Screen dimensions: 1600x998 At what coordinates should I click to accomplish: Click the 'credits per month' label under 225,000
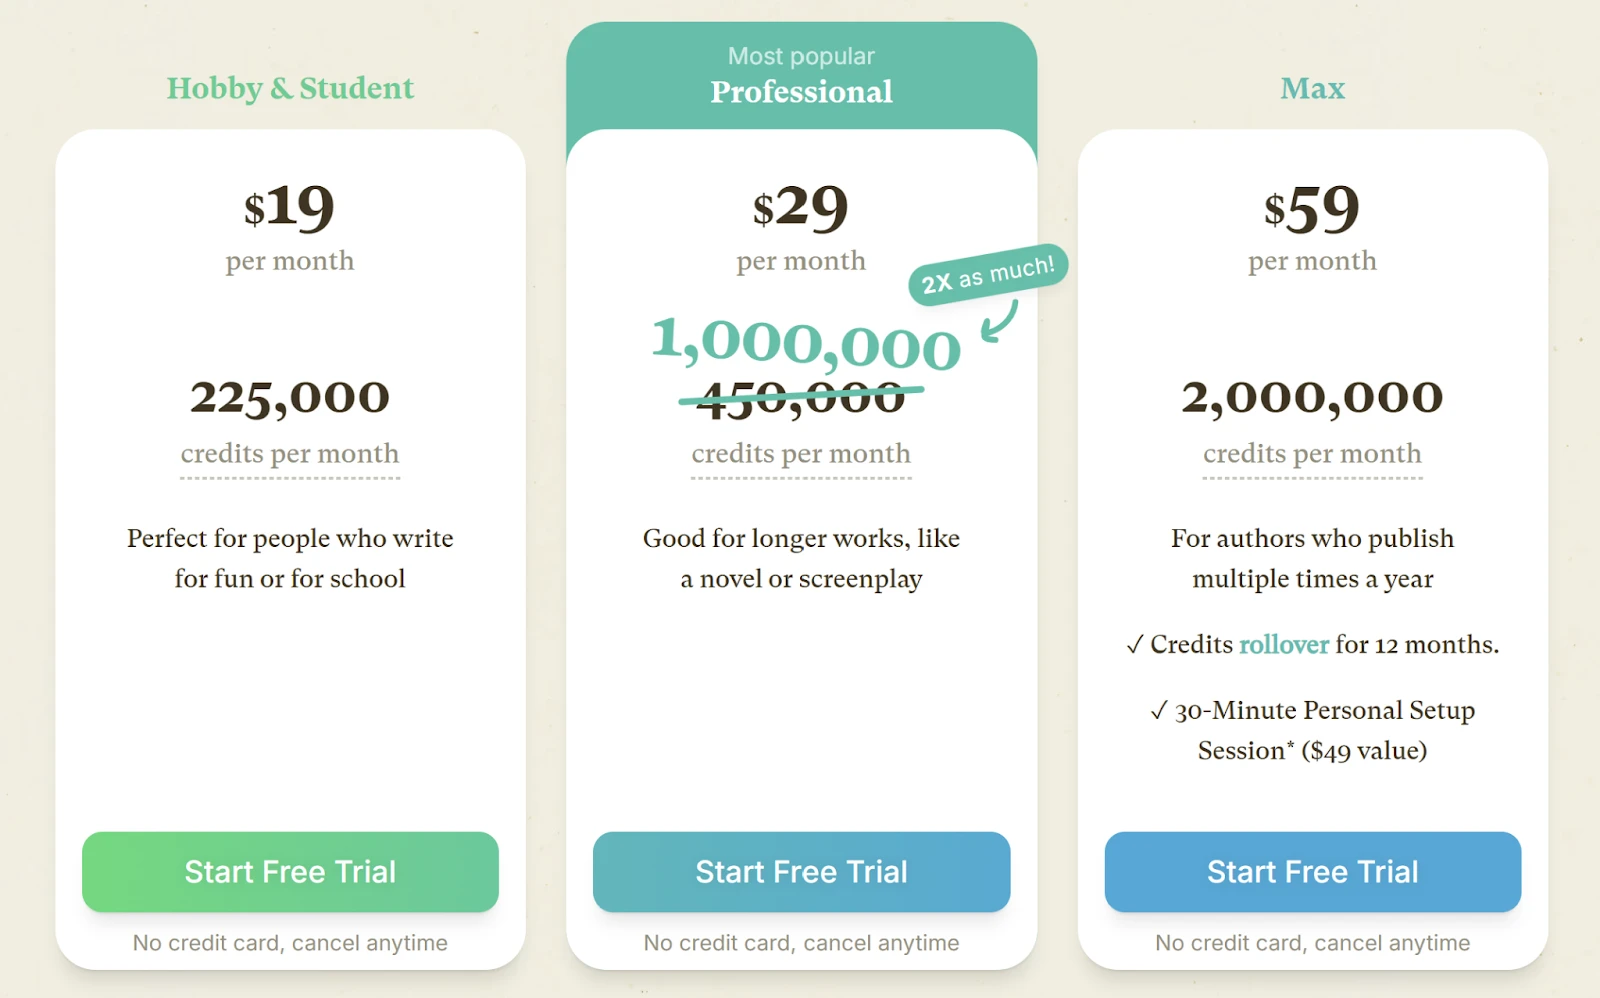(x=290, y=454)
